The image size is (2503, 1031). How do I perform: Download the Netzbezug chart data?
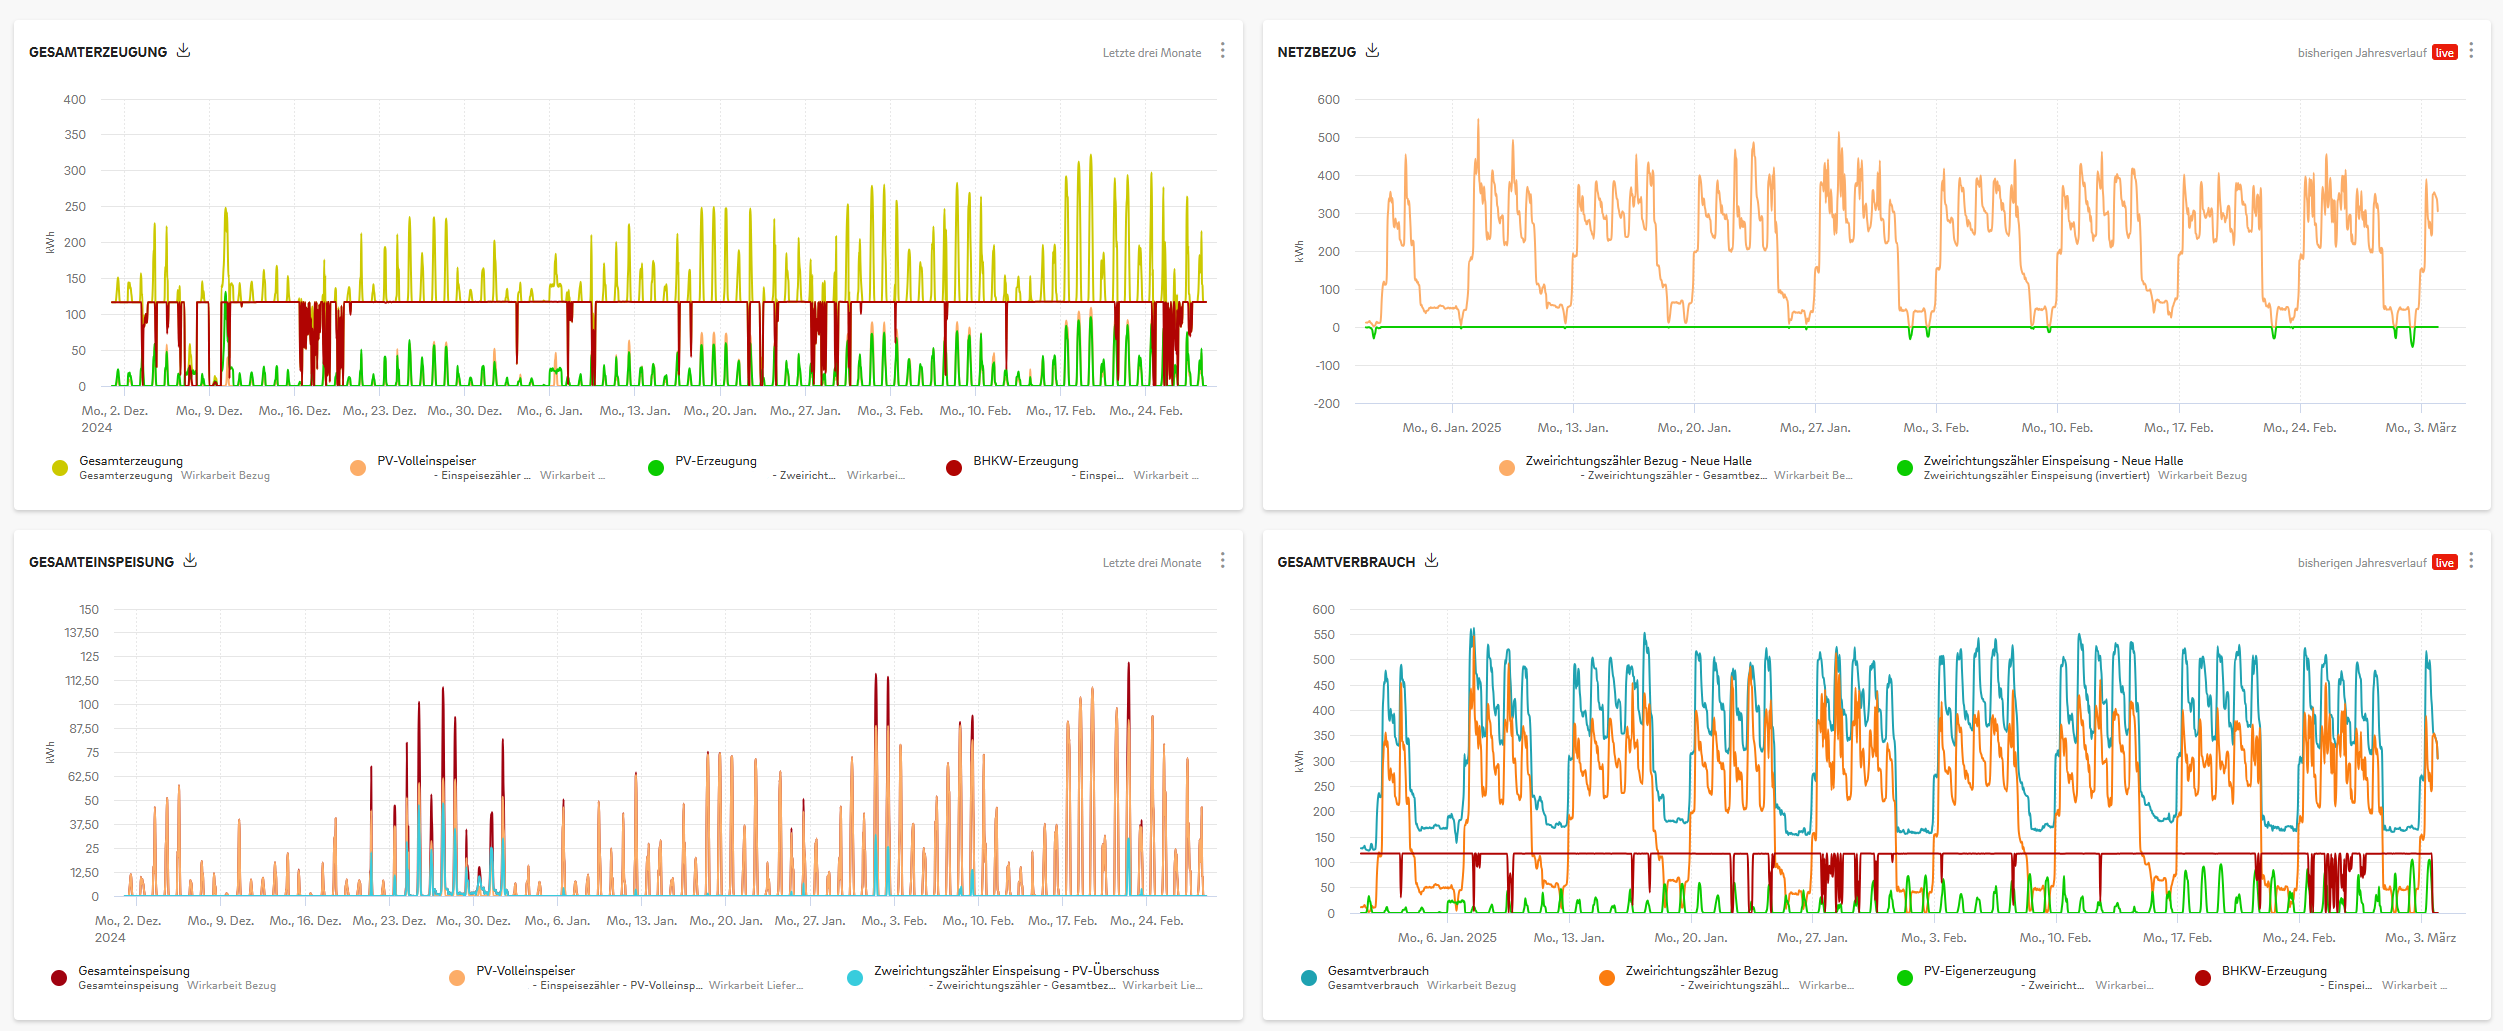pyautogui.click(x=1372, y=51)
